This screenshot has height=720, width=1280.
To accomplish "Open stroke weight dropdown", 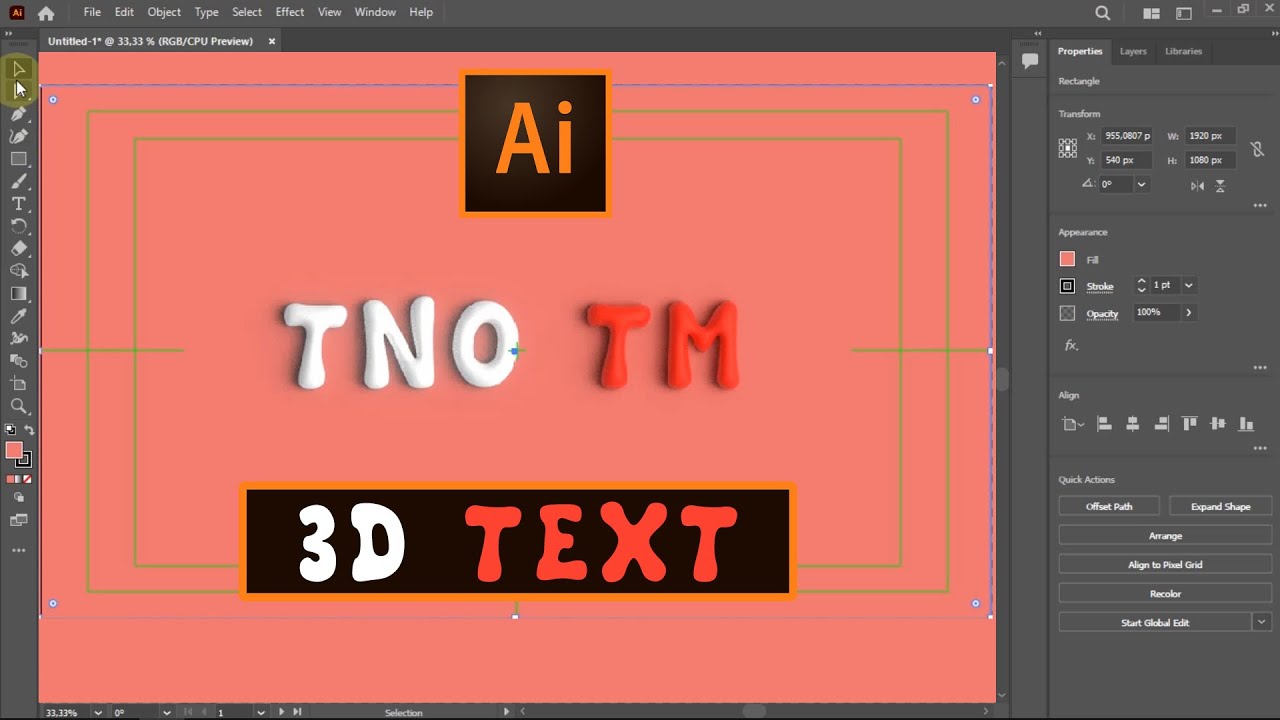I will click(1189, 285).
